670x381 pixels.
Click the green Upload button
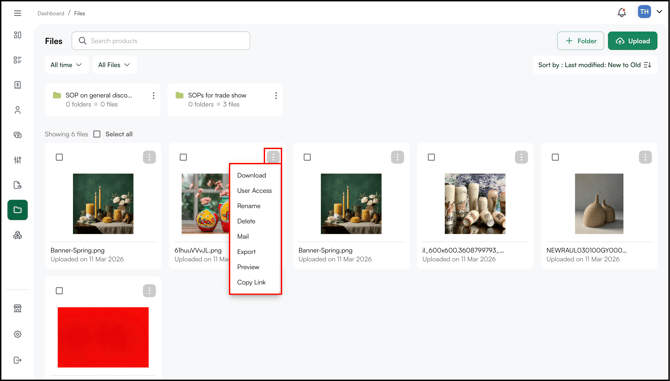632,41
